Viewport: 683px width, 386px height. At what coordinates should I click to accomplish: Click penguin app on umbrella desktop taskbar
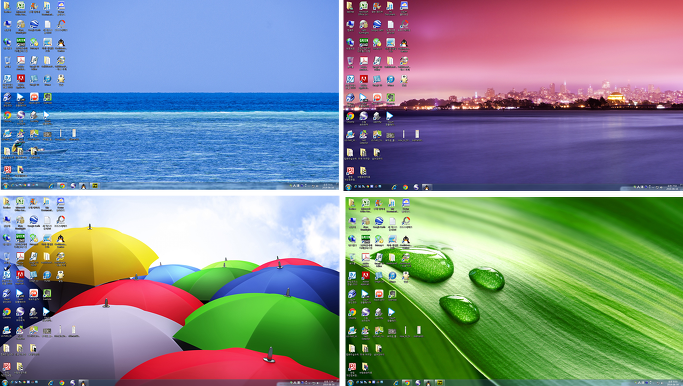(x=83, y=383)
